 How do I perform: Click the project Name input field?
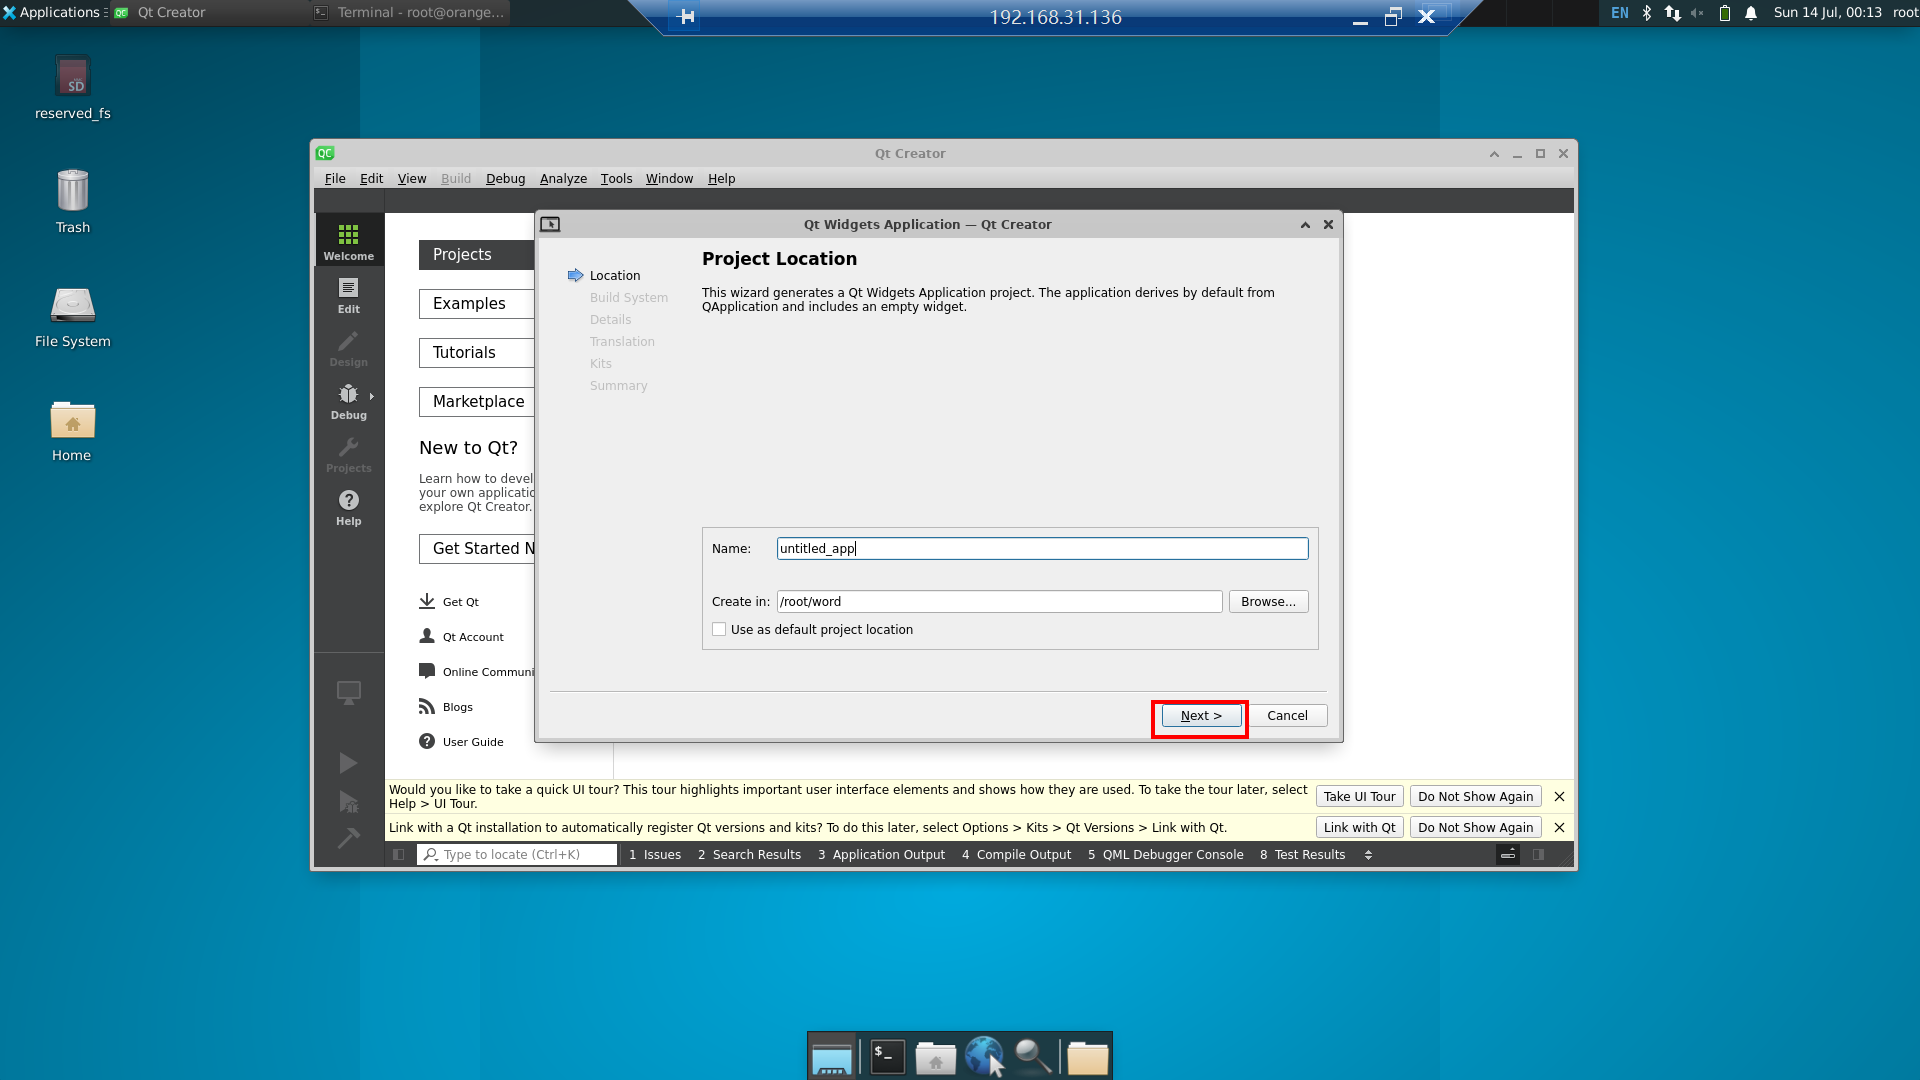tap(1042, 549)
